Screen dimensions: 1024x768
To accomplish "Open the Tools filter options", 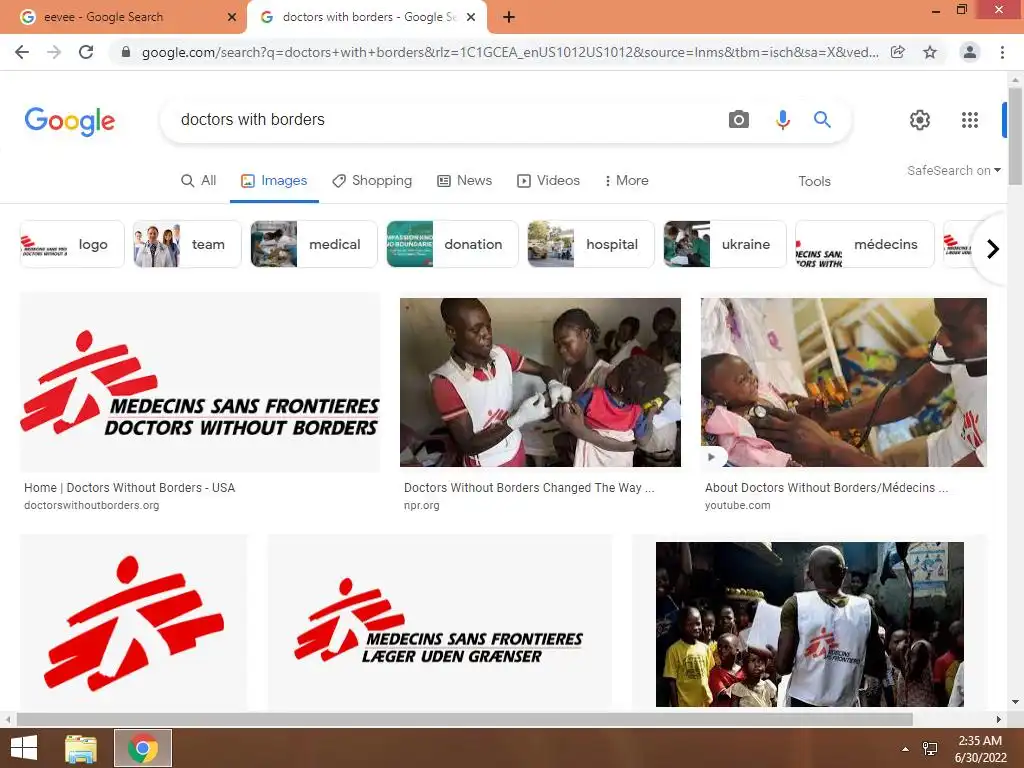I will click(x=814, y=181).
